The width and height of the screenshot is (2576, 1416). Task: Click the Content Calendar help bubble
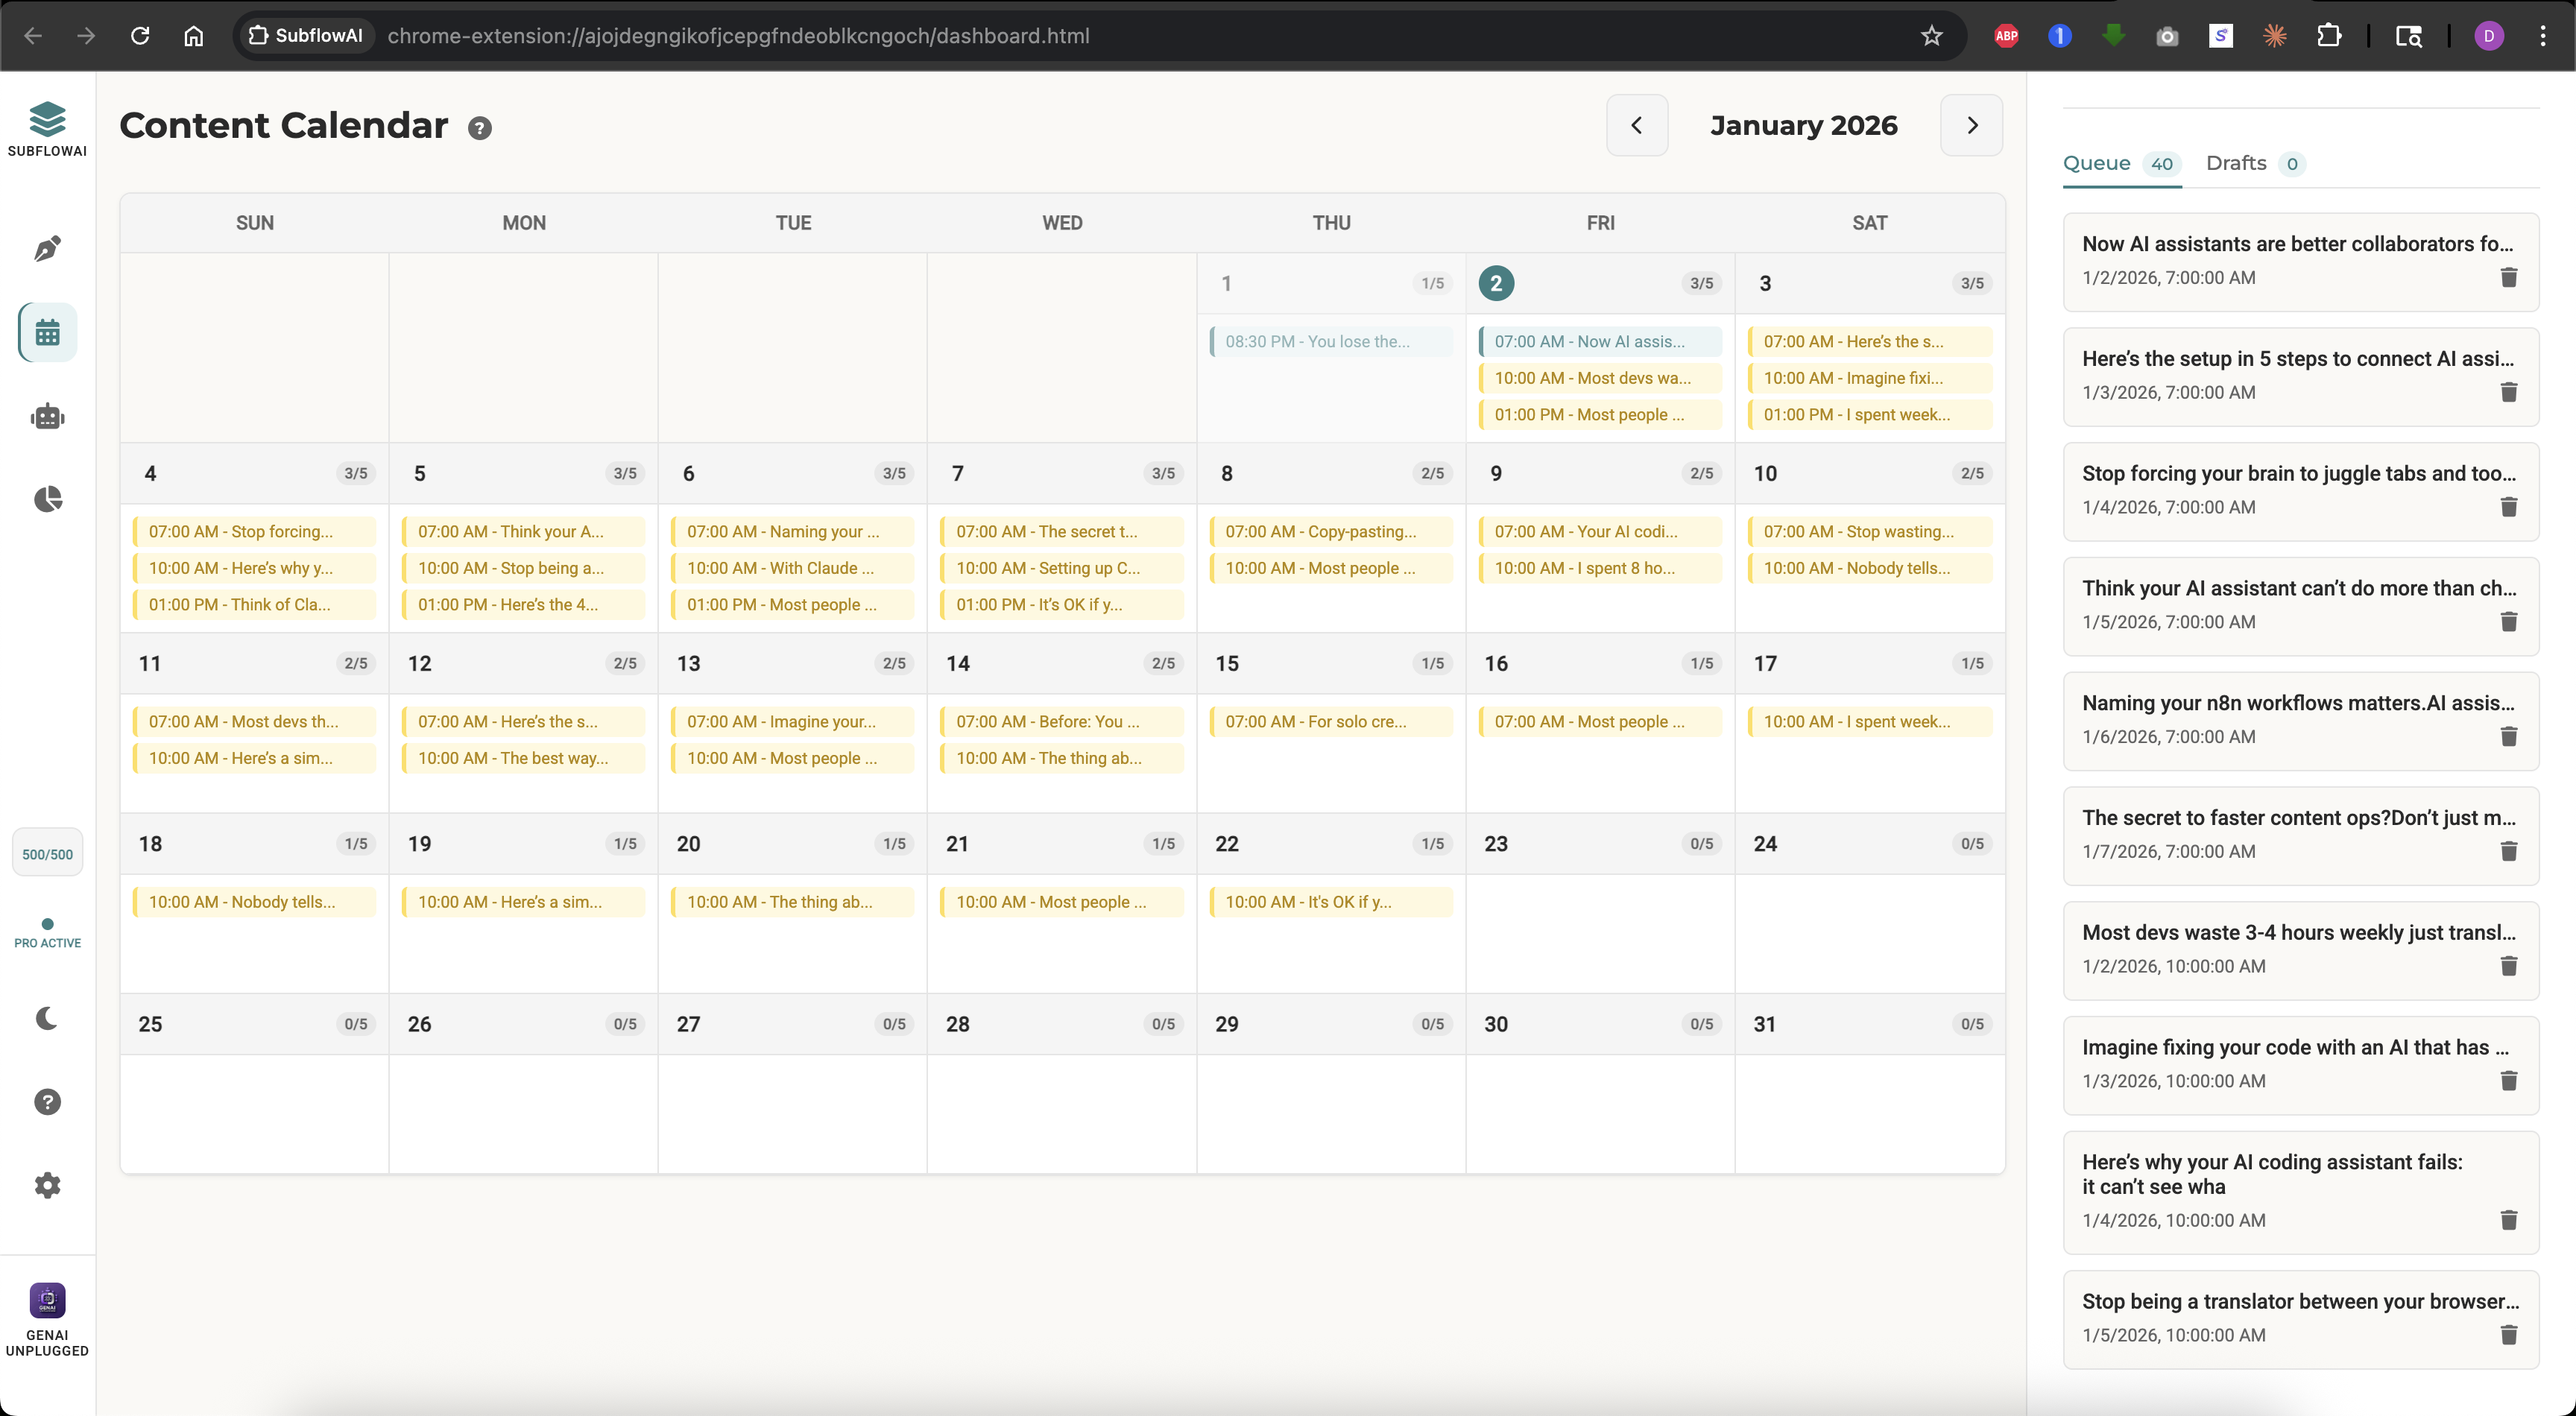pos(480,128)
